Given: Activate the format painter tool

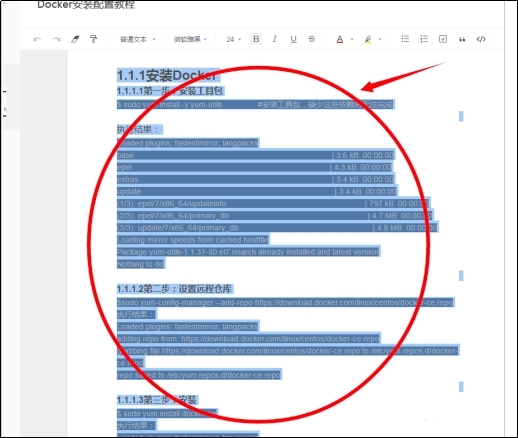Looking at the screenshot, I should click(94, 39).
